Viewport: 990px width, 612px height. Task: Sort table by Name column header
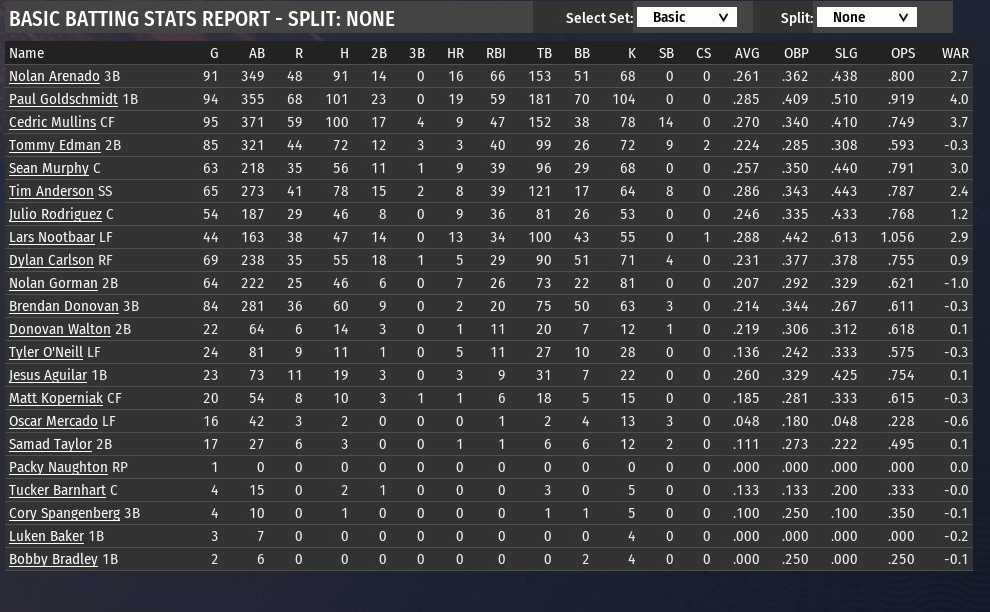tap(27, 54)
